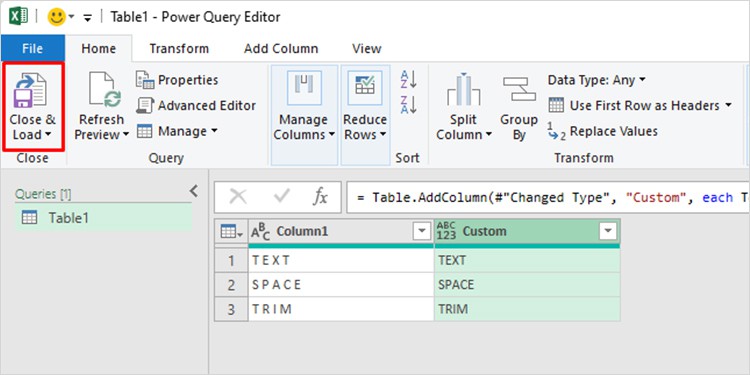Open the Data Type: Any dropdown
Image resolution: width=750 pixels, height=375 pixels.
click(596, 80)
